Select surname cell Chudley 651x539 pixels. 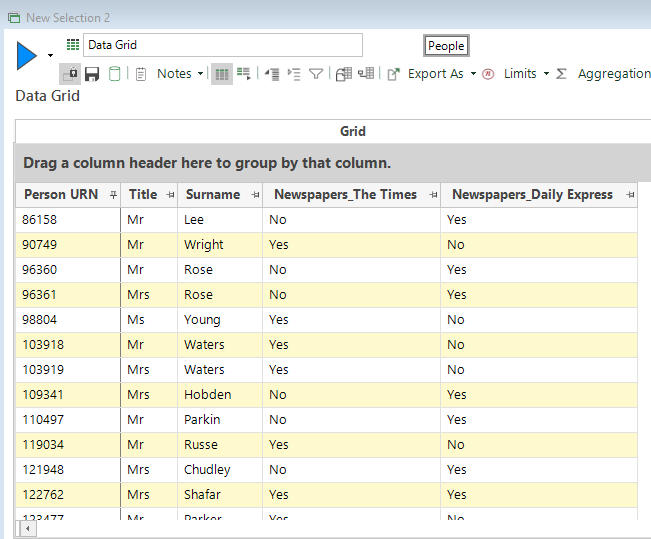220,470
